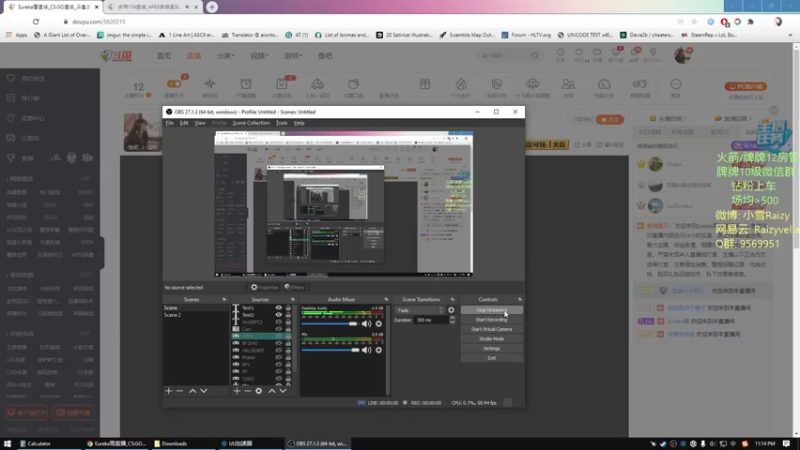Pop out the Scenes dock

coord(224,299)
